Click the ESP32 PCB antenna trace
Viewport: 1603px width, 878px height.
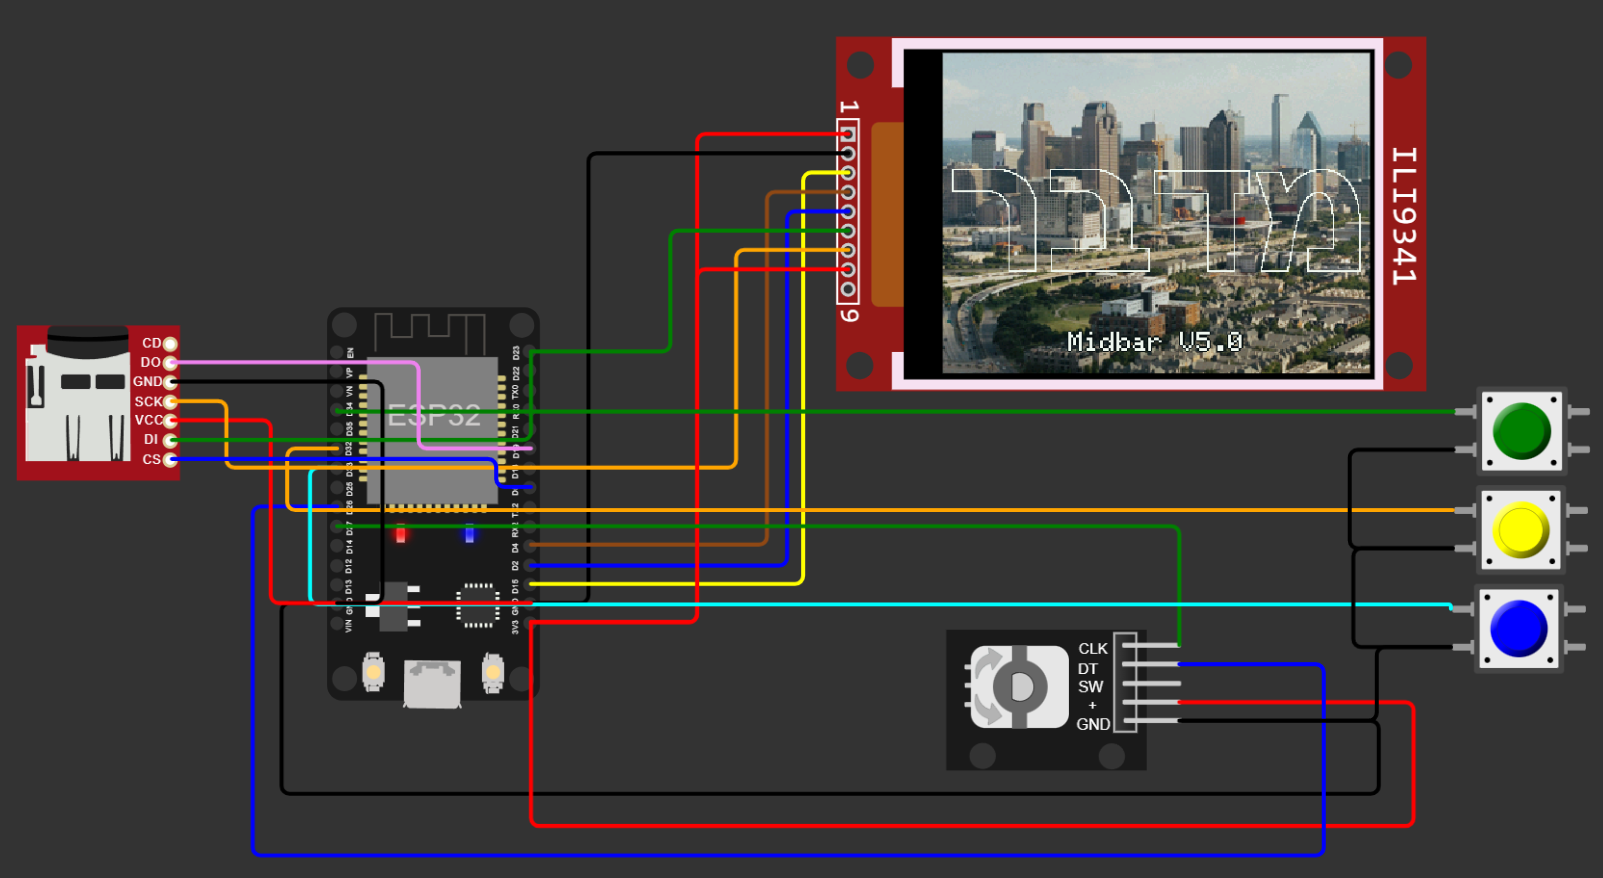[430, 331]
